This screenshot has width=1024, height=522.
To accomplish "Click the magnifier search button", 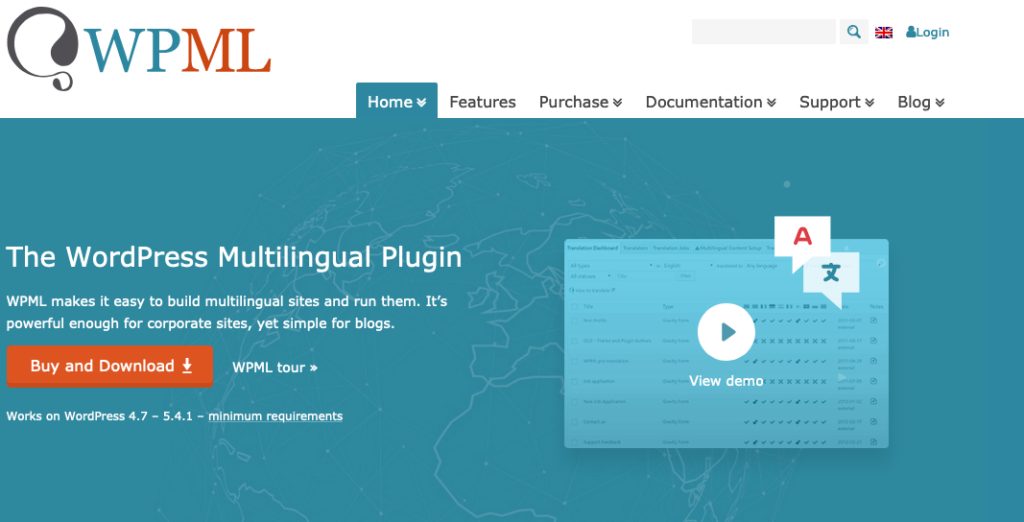I will (854, 31).
